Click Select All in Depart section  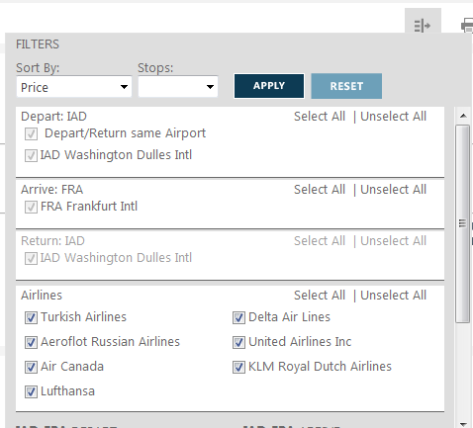tap(319, 117)
